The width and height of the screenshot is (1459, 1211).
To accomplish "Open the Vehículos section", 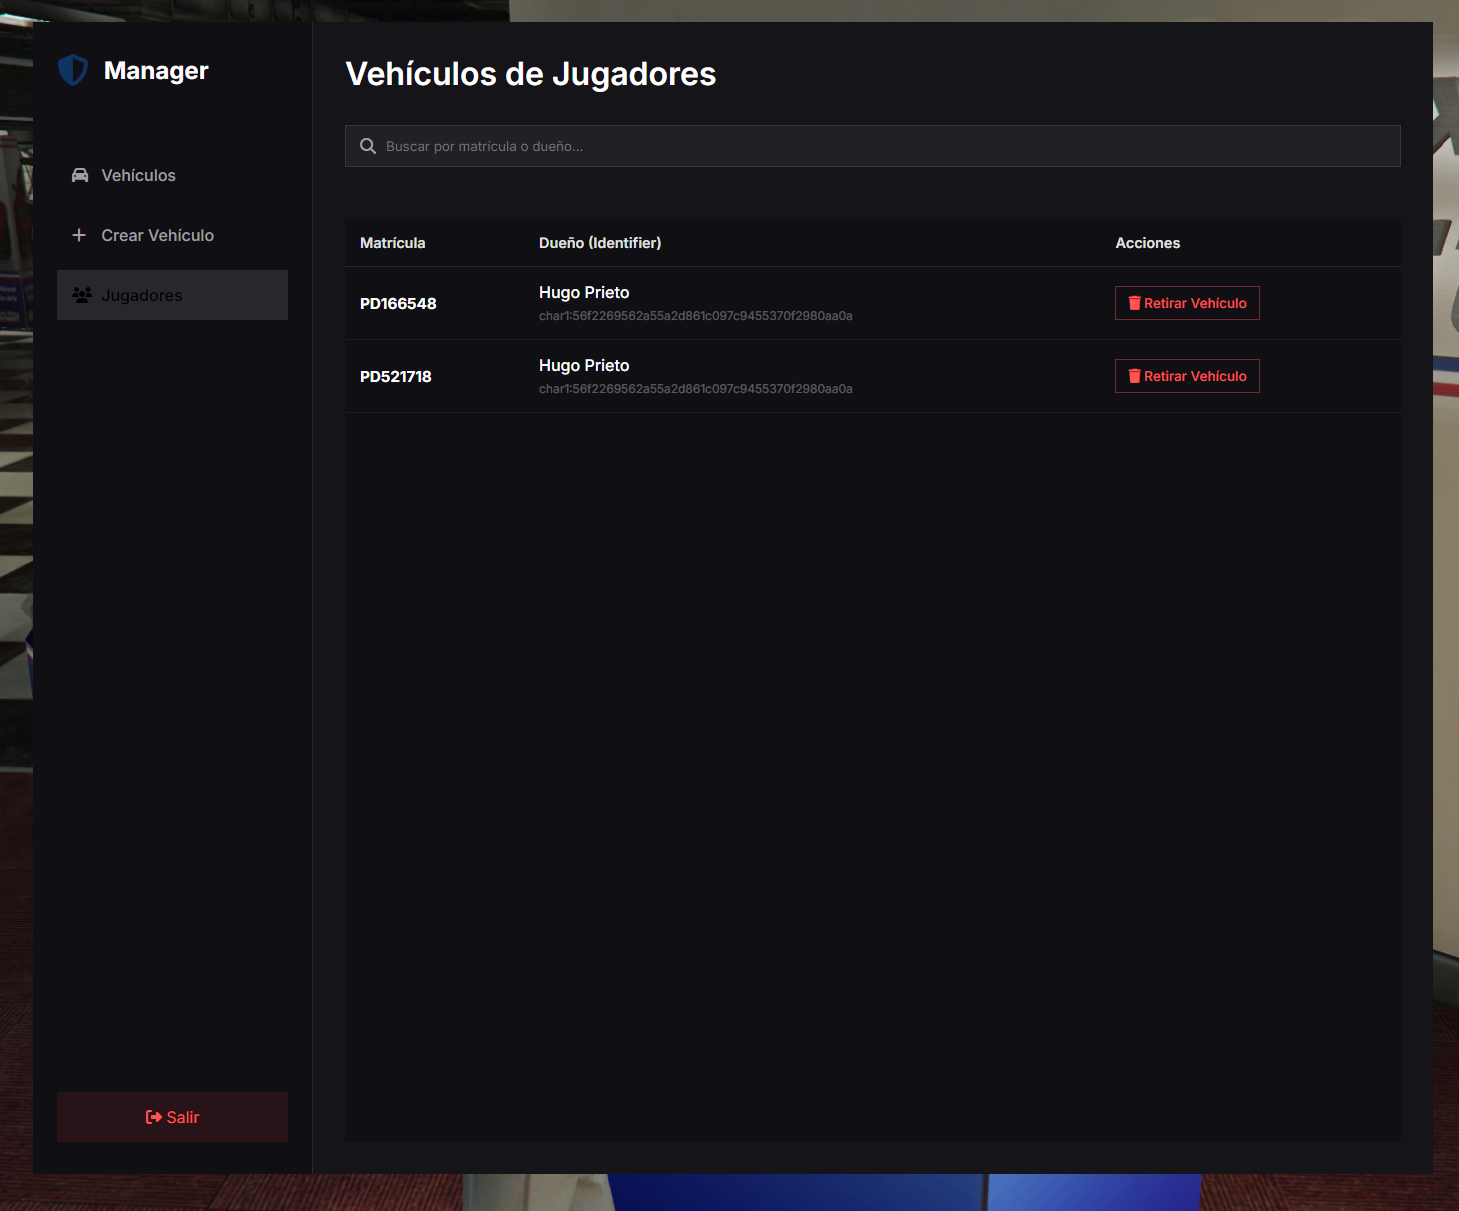I will 172,175.
